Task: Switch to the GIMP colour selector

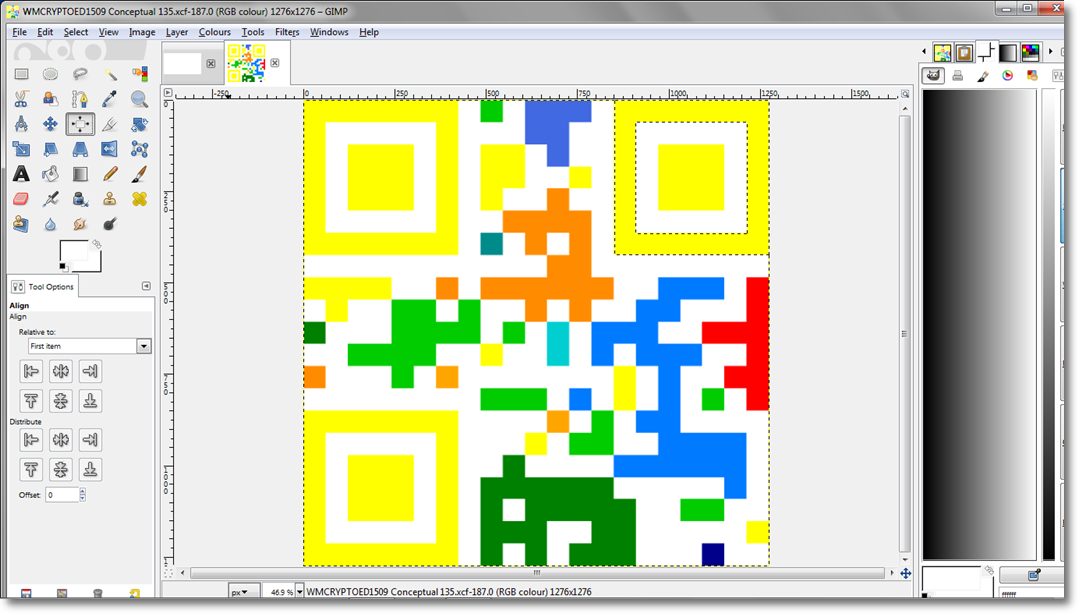Action: point(933,76)
